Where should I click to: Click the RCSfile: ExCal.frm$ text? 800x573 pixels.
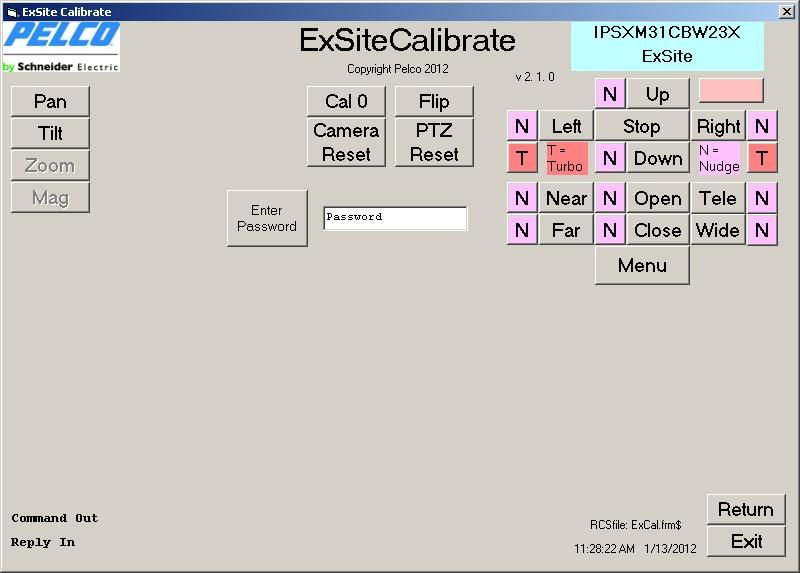[x=636, y=525]
